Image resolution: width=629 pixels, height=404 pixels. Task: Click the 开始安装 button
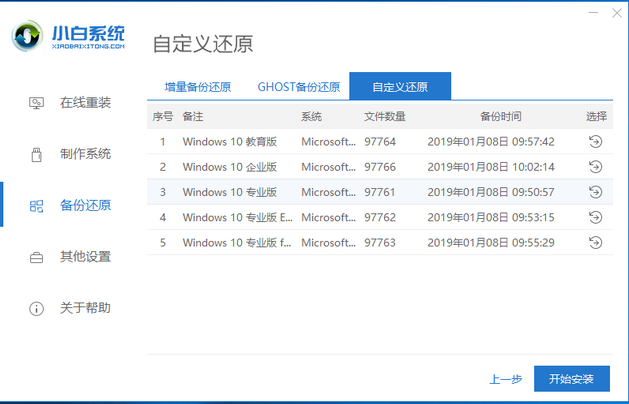[x=572, y=379]
